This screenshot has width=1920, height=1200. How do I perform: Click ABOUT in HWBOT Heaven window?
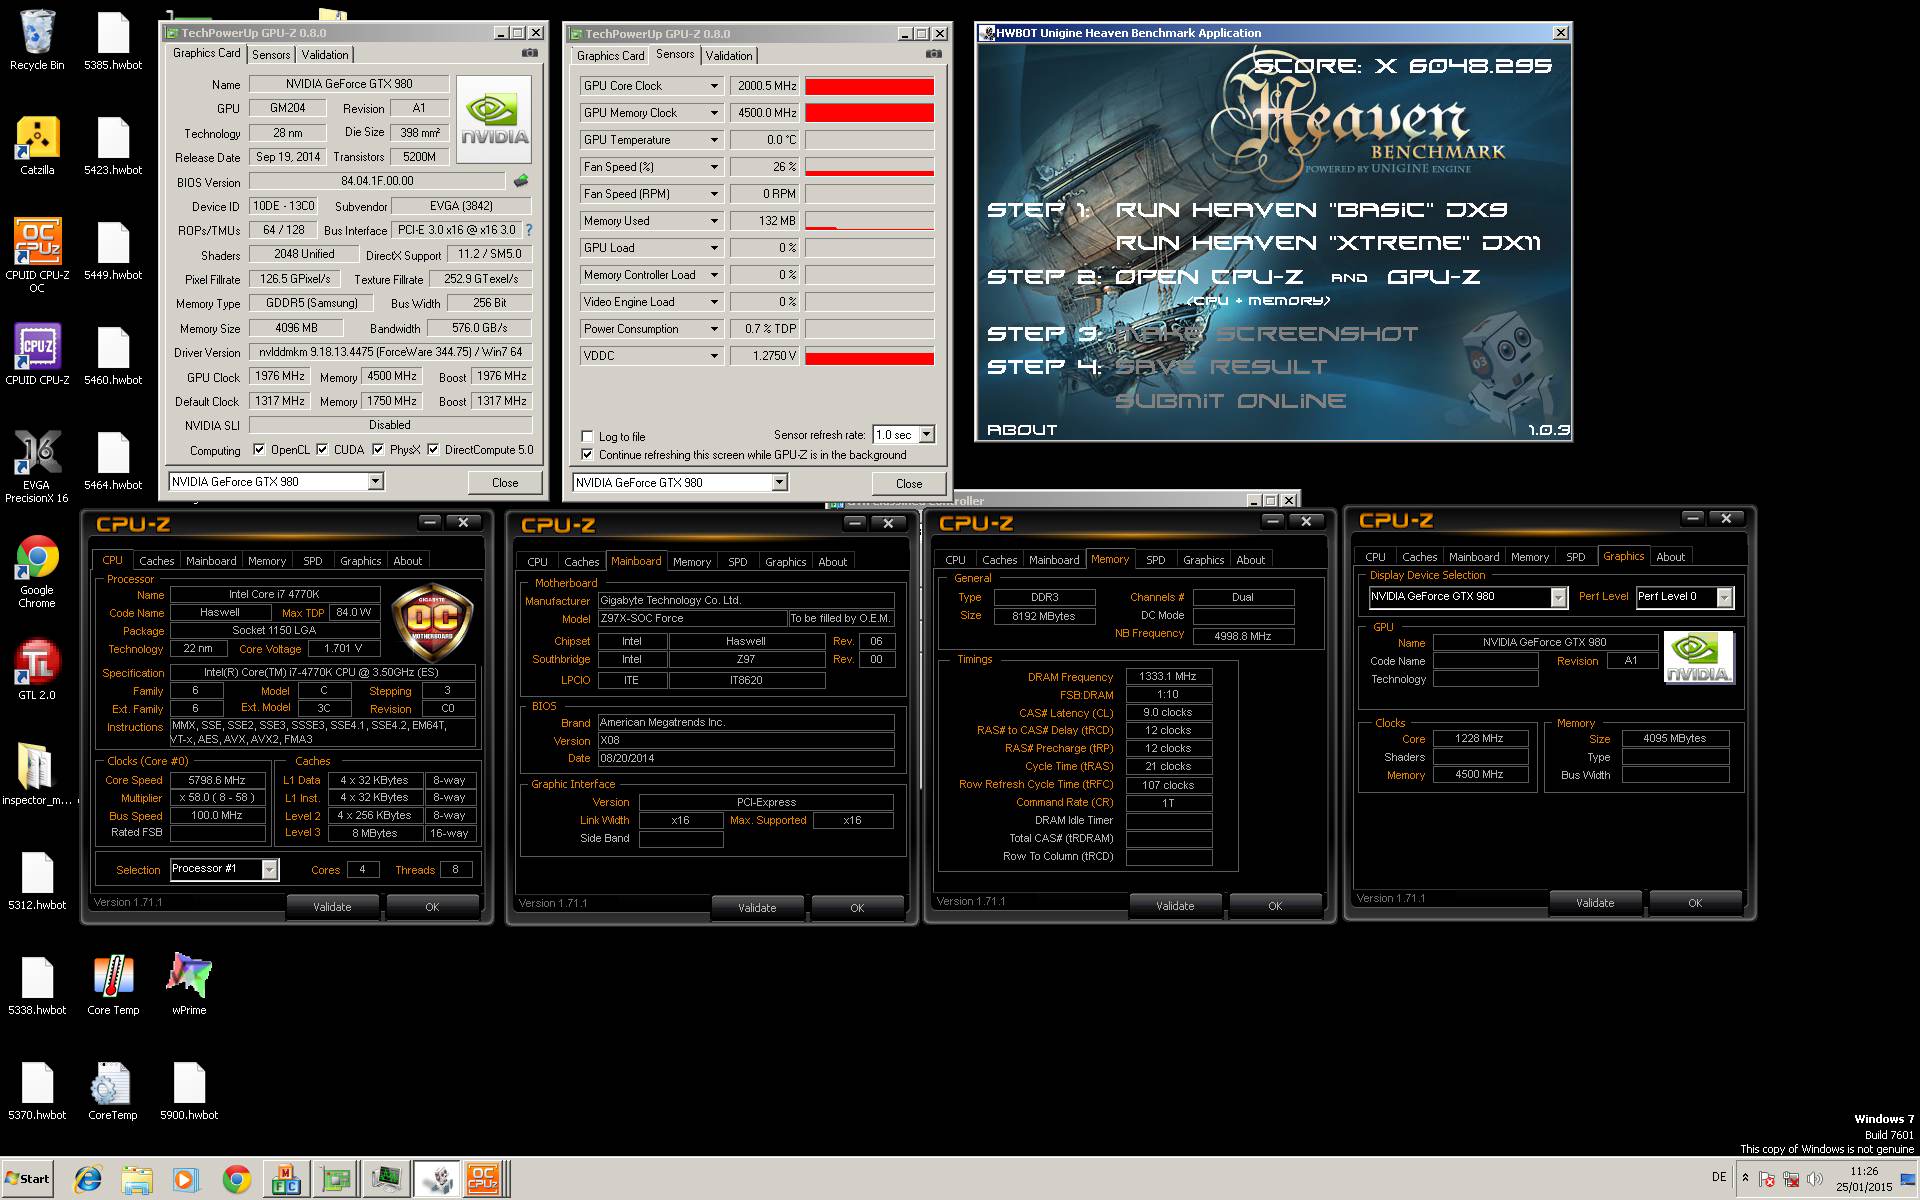click(1022, 430)
